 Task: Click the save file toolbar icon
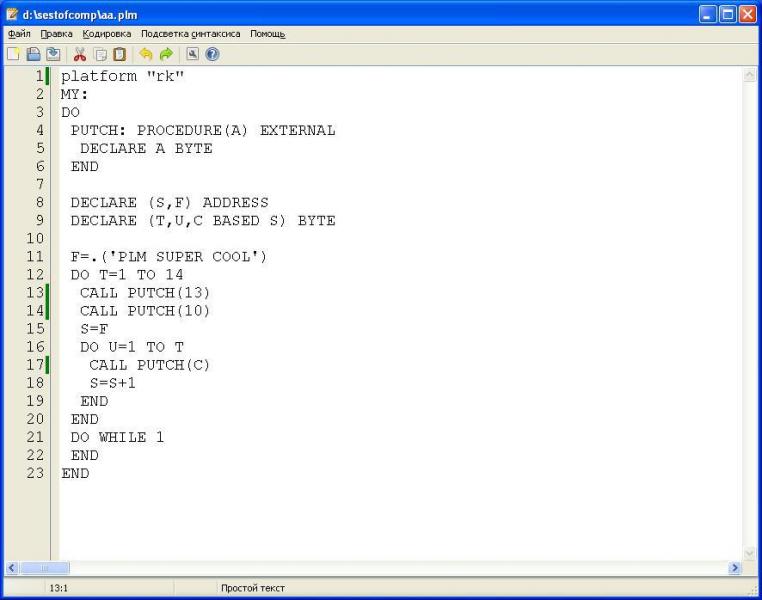pyautogui.click(x=52, y=54)
